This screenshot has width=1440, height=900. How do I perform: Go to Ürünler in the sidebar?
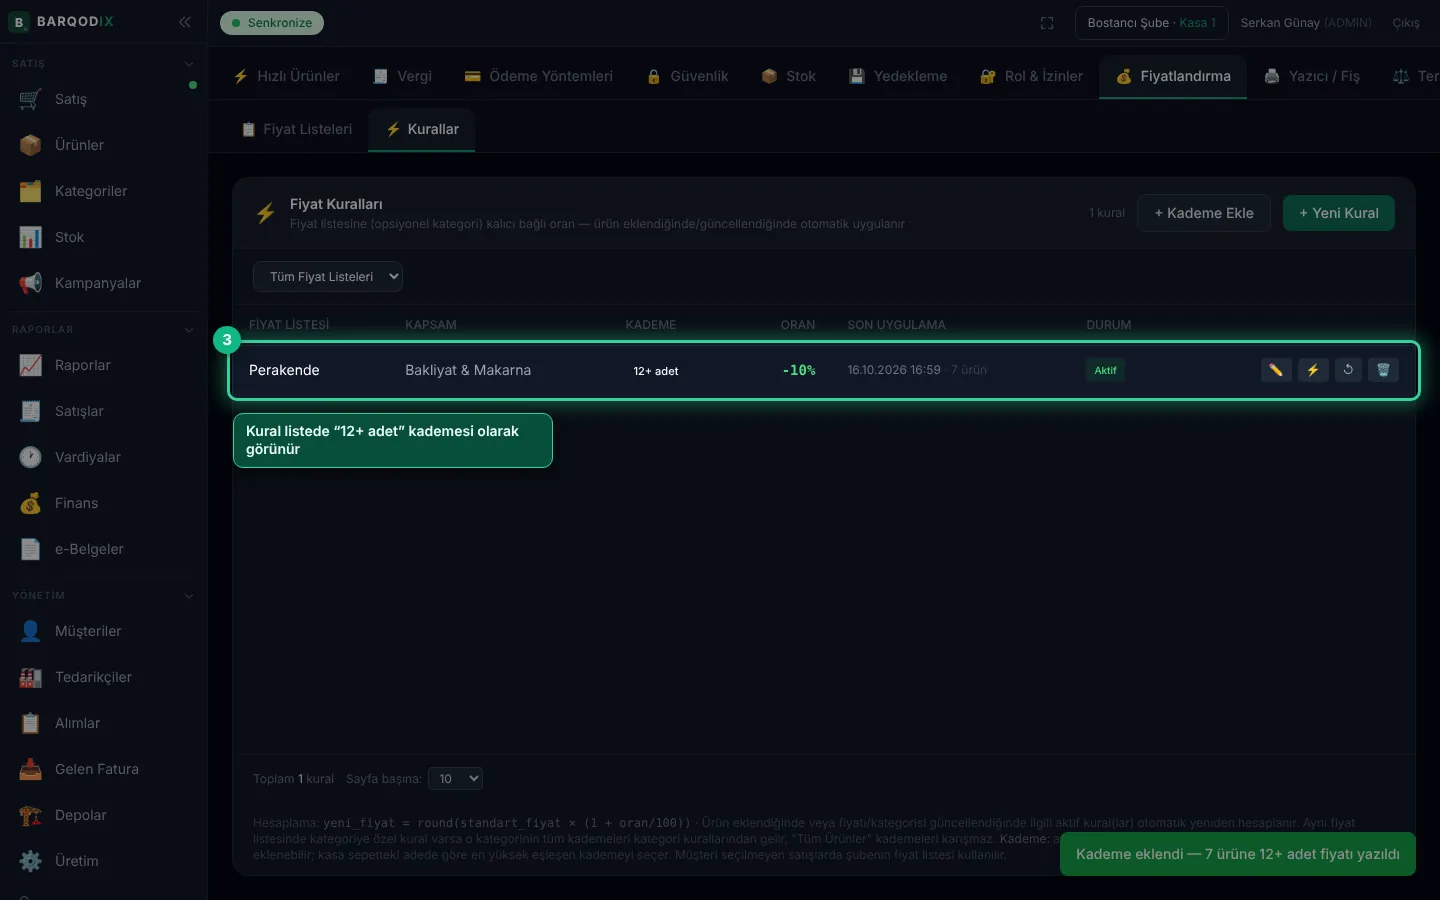(104, 145)
